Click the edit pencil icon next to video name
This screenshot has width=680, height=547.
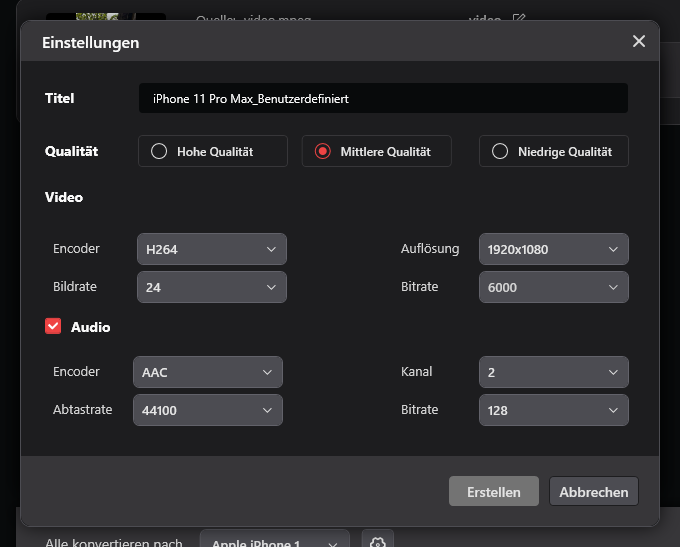click(519, 18)
